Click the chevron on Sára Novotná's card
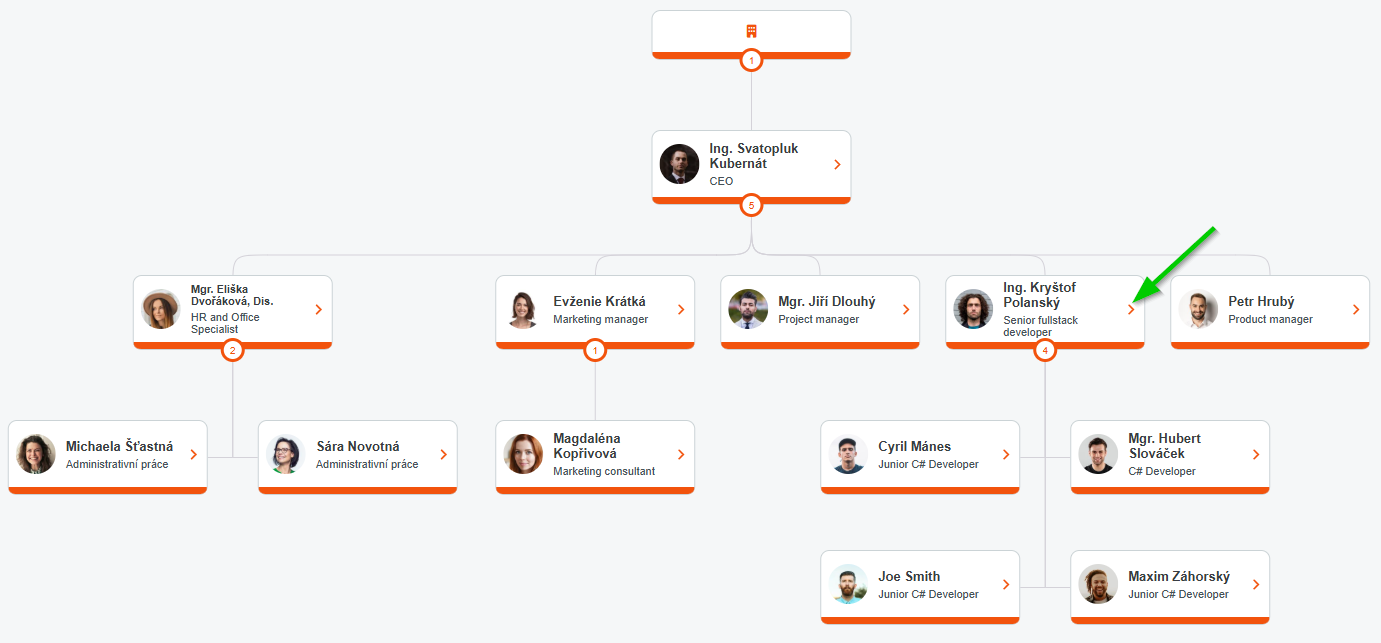This screenshot has height=643, width=1381. (x=443, y=455)
